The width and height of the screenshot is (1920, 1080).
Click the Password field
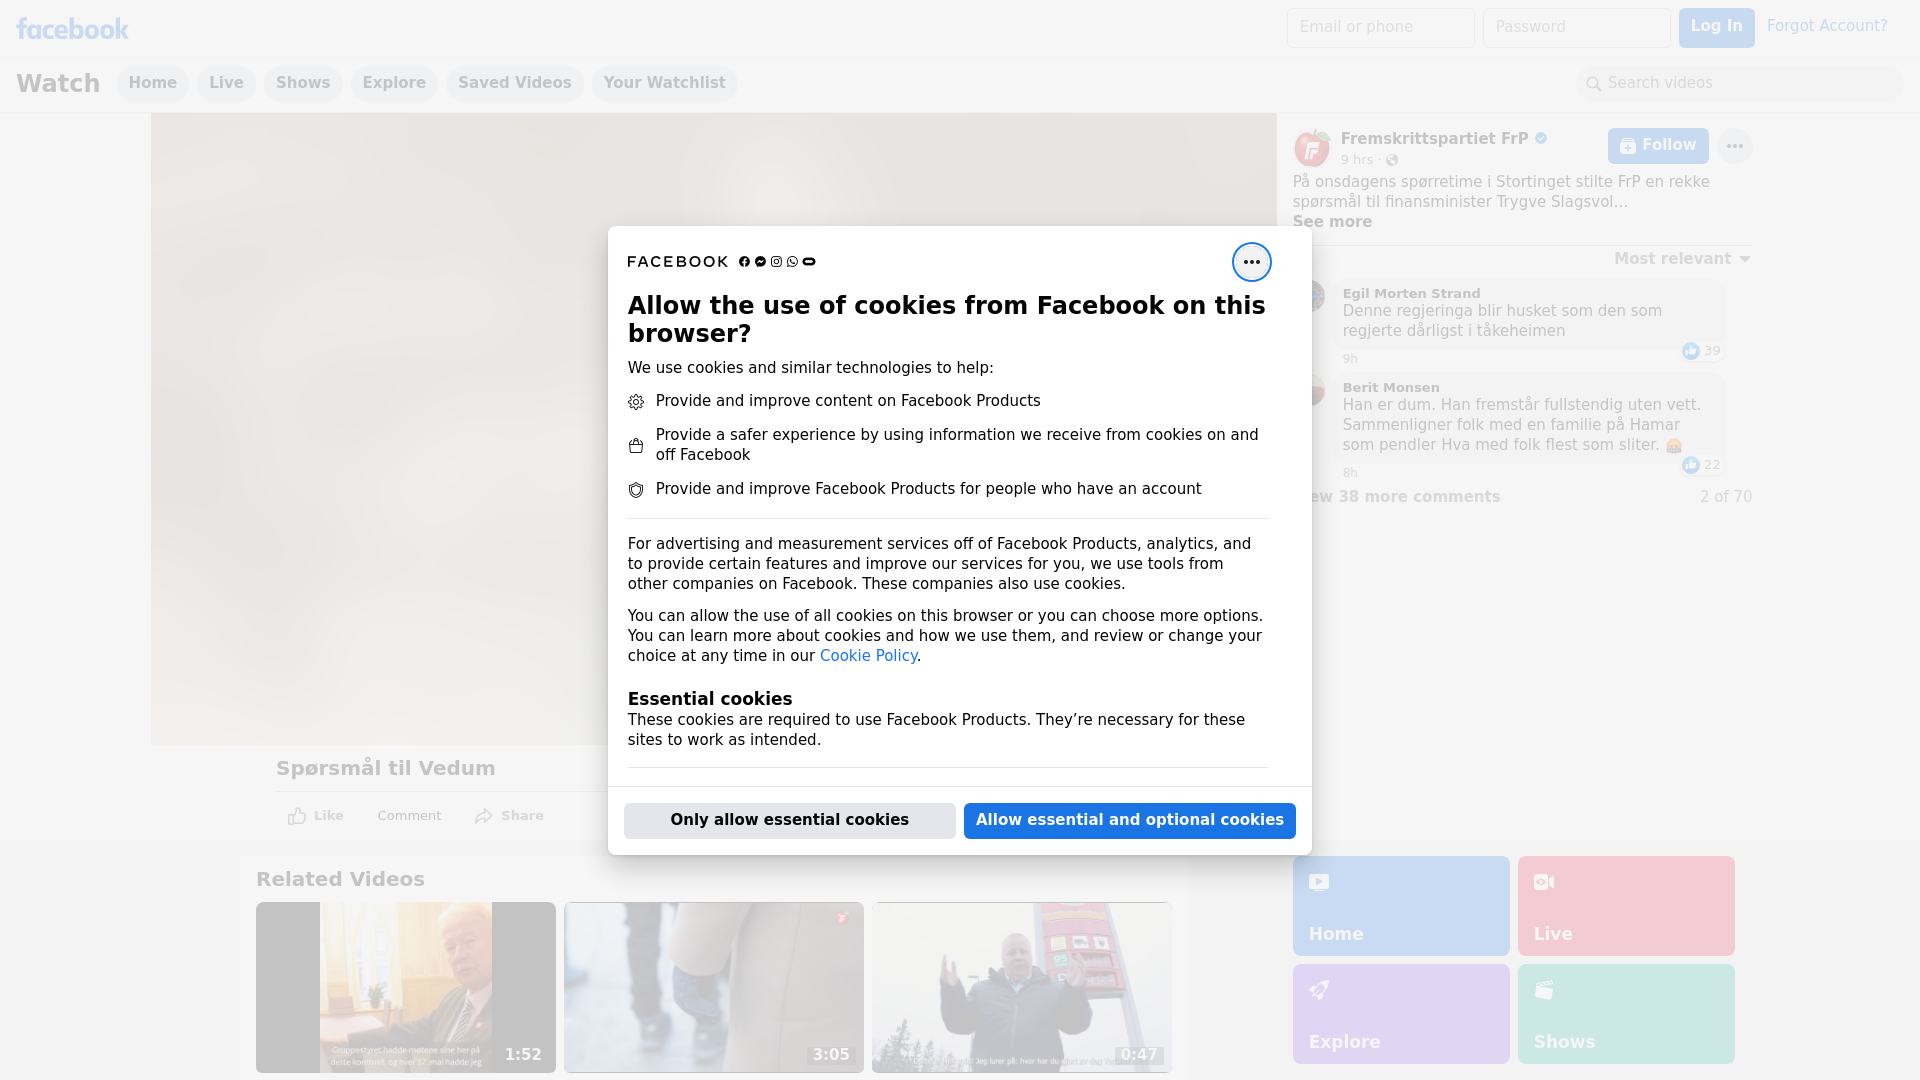coord(1576,27)
